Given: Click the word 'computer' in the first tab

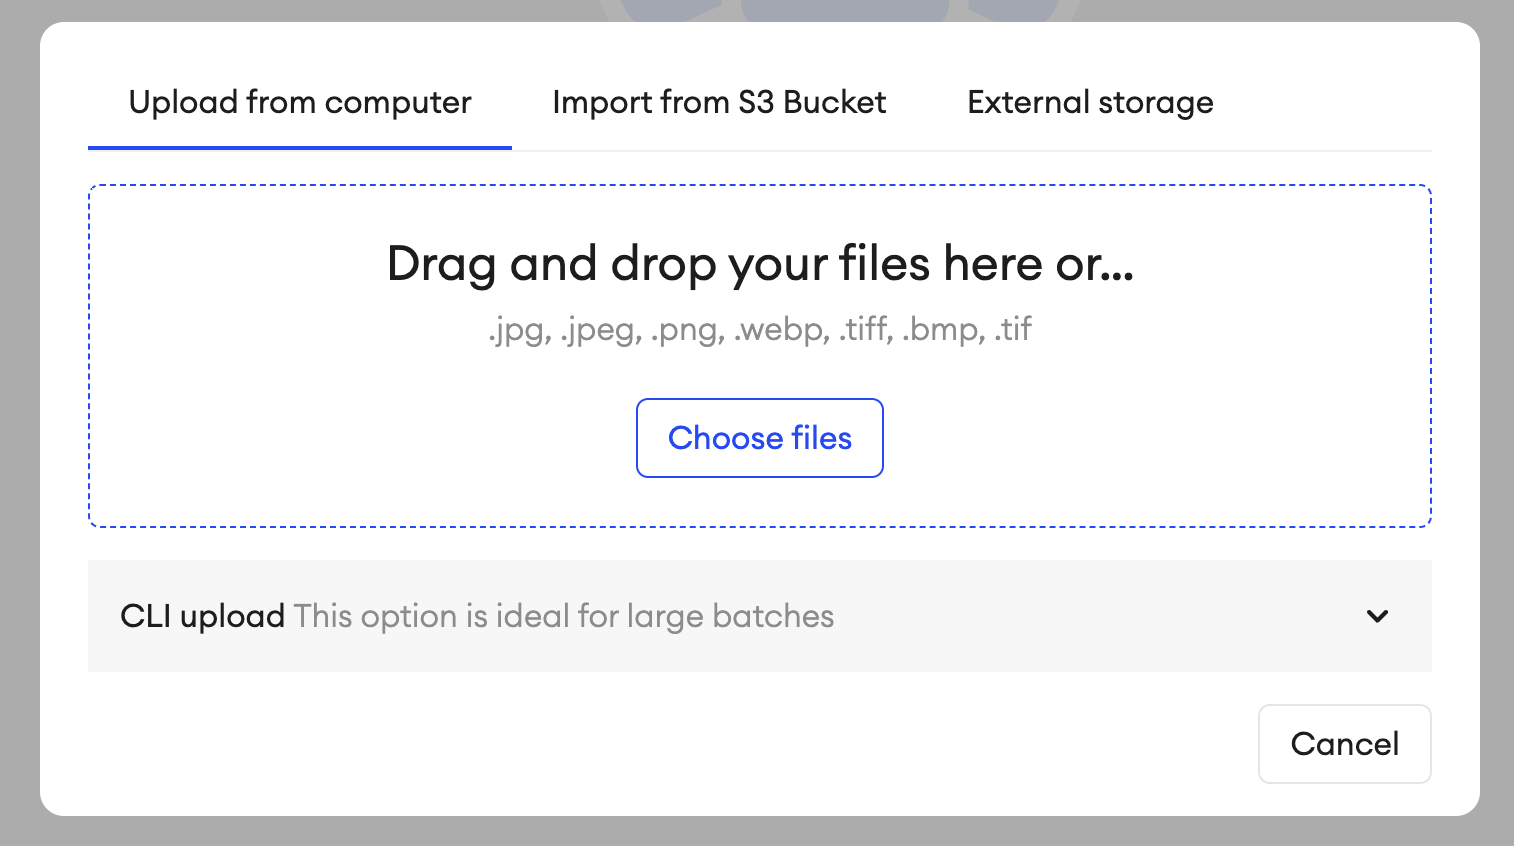Looking at the screenshot, I should [x=398, y=103].
